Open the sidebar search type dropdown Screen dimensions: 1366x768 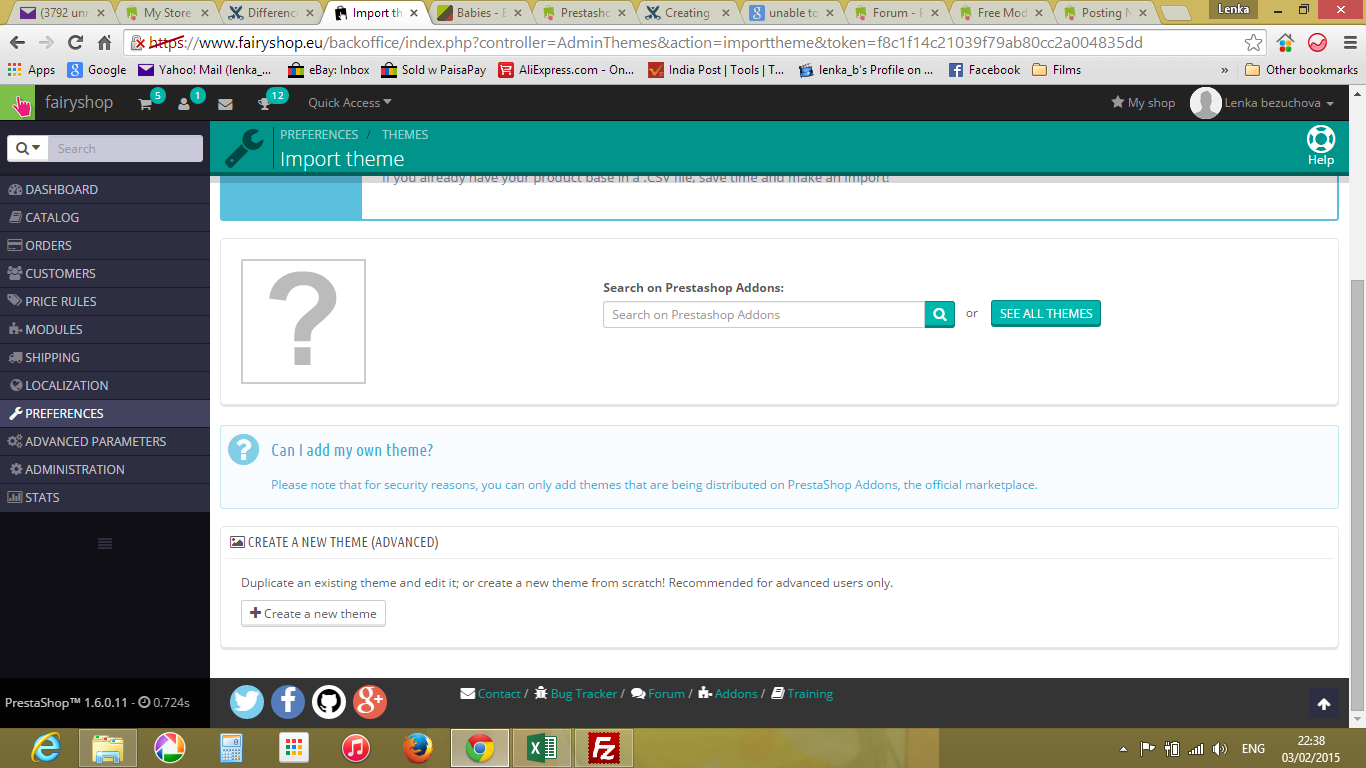pos(28,148)
